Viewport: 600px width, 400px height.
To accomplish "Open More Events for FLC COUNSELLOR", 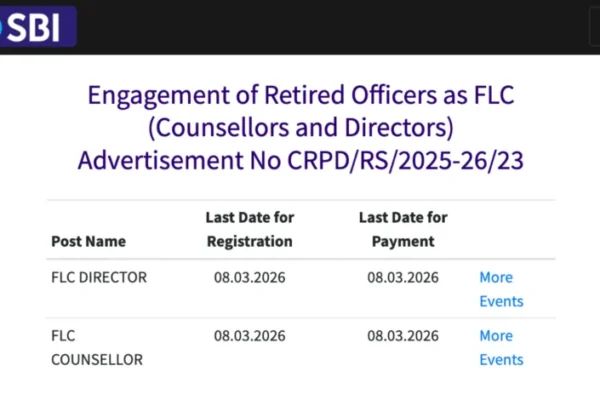I will [500, 347].
